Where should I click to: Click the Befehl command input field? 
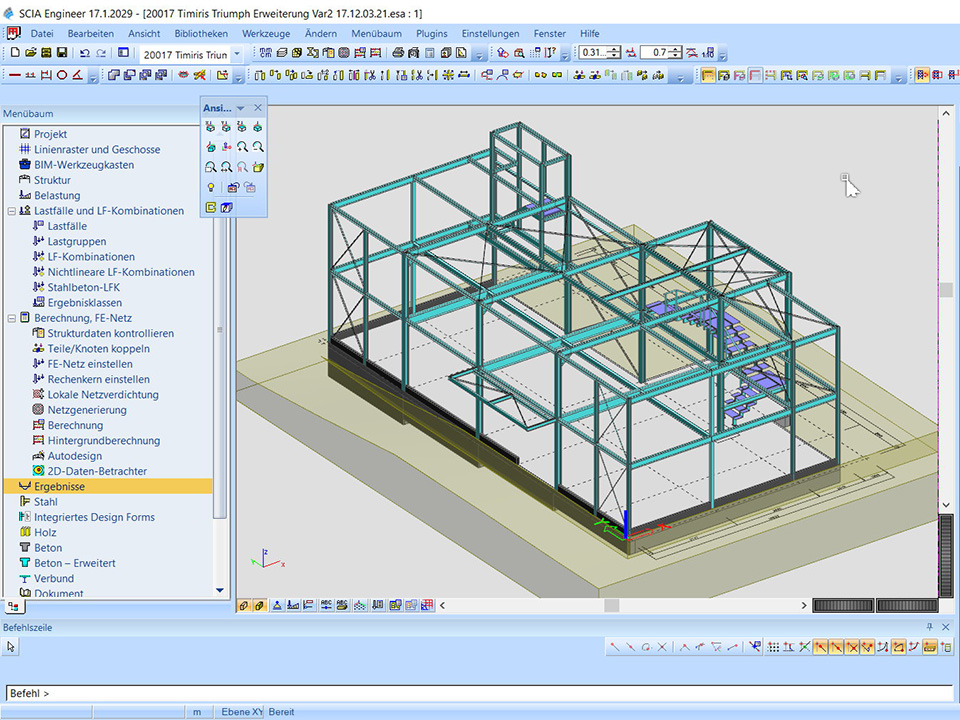tap(480, 693)
